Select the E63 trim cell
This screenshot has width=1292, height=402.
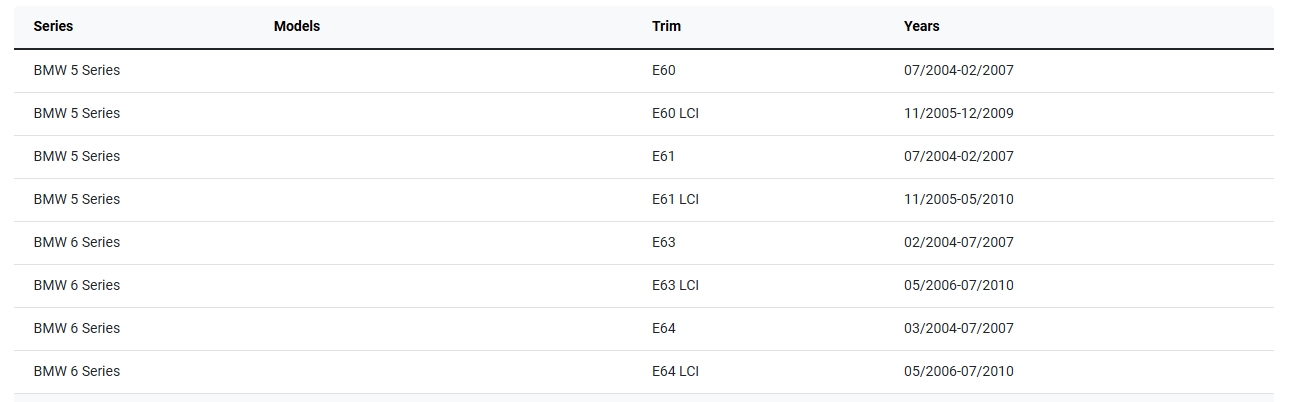[x=664, y=243]
